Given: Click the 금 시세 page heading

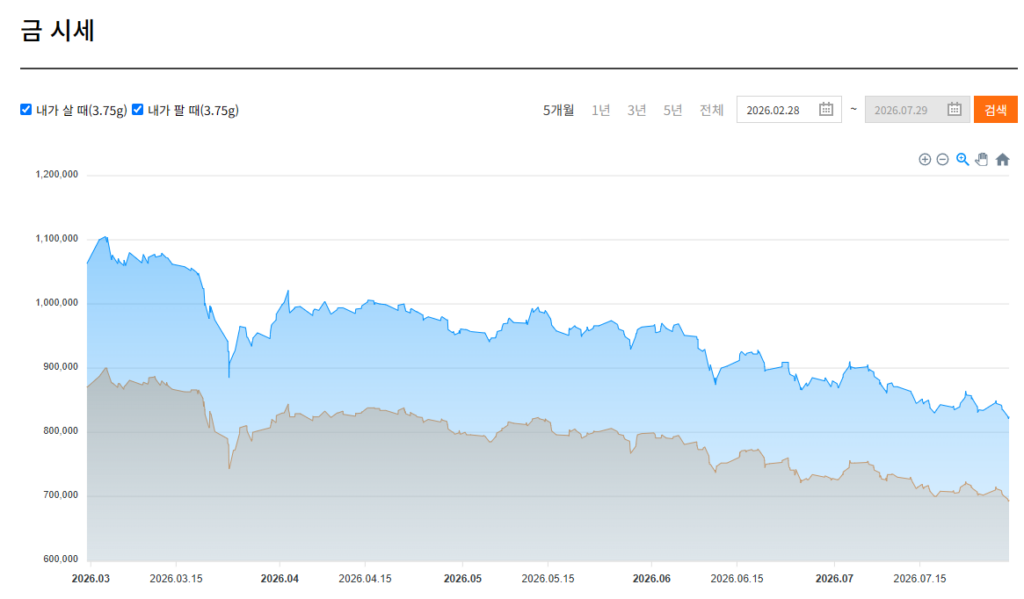Looking at the screenshot, I should [57, 30].
